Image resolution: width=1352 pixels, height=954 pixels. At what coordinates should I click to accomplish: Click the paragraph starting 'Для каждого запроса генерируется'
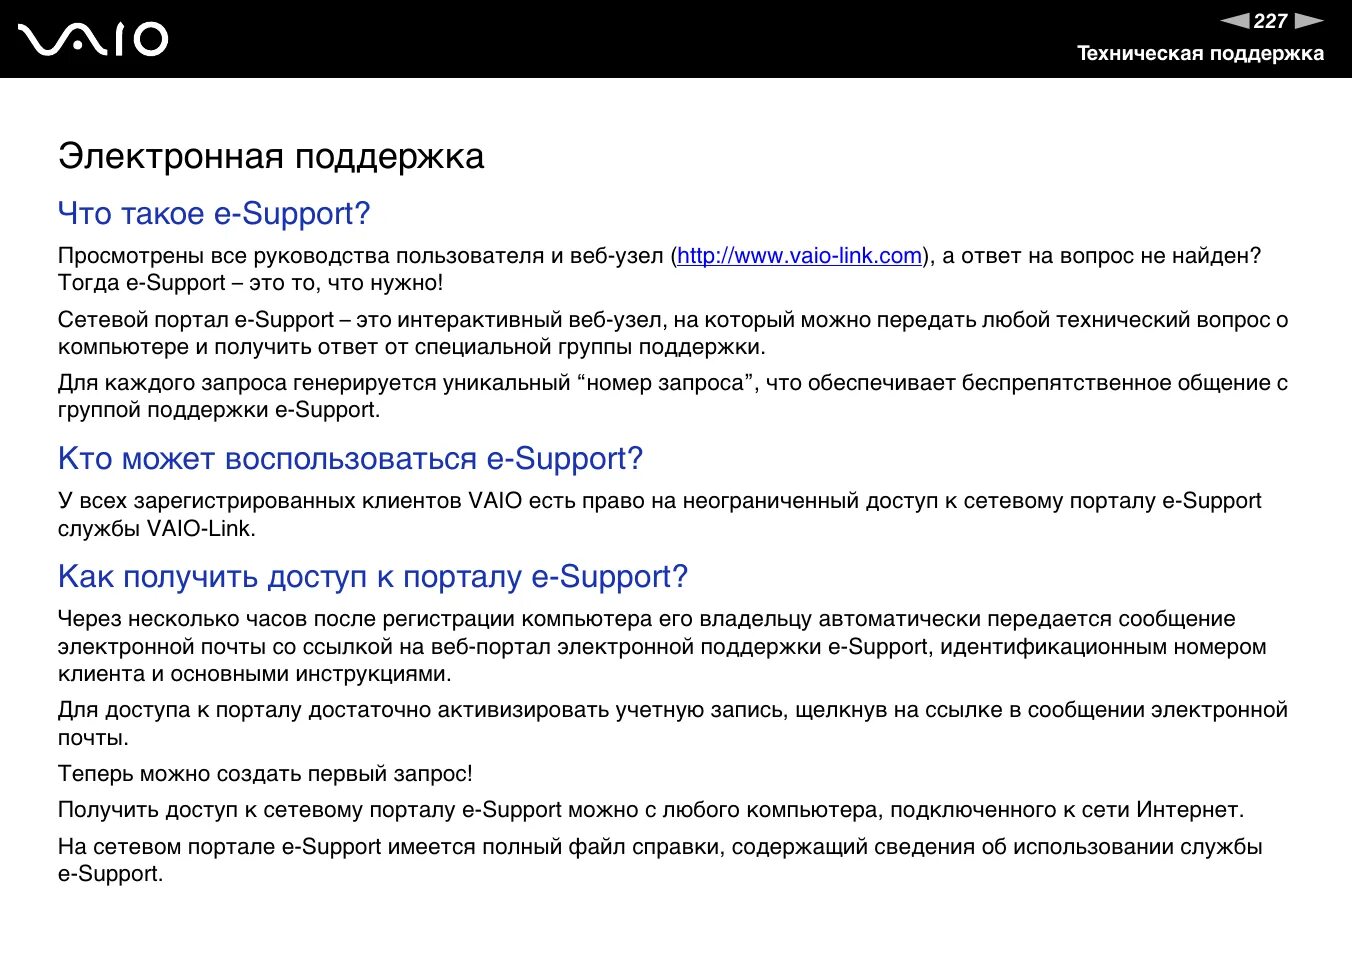coord(673,397)
